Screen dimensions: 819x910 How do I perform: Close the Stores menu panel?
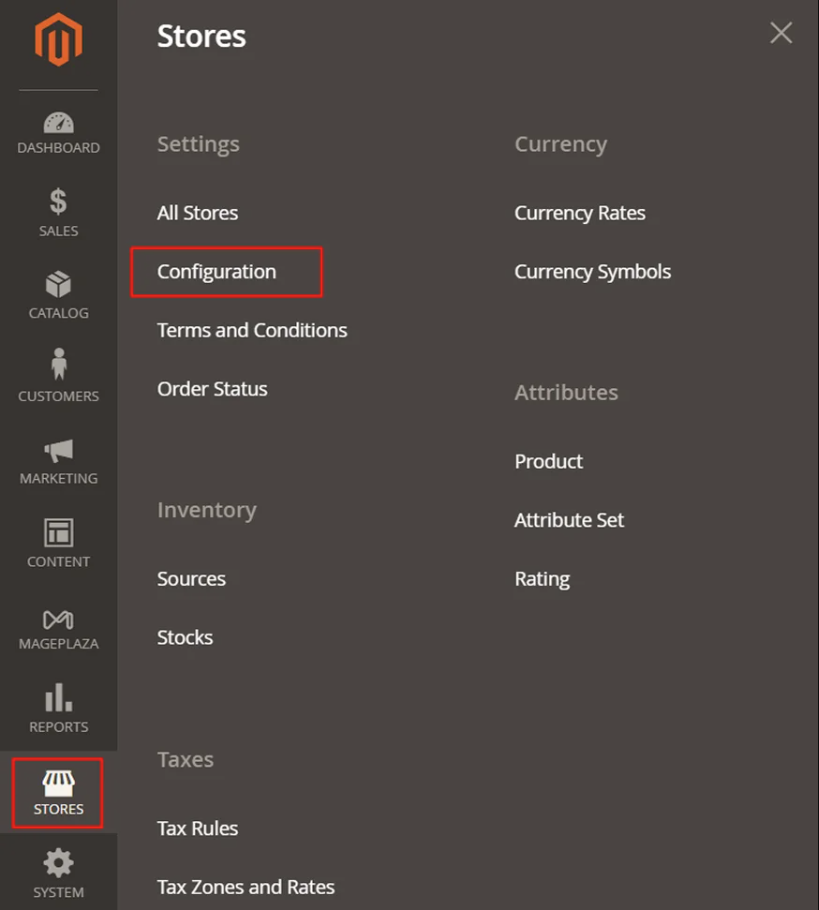(x=781, y=32)
